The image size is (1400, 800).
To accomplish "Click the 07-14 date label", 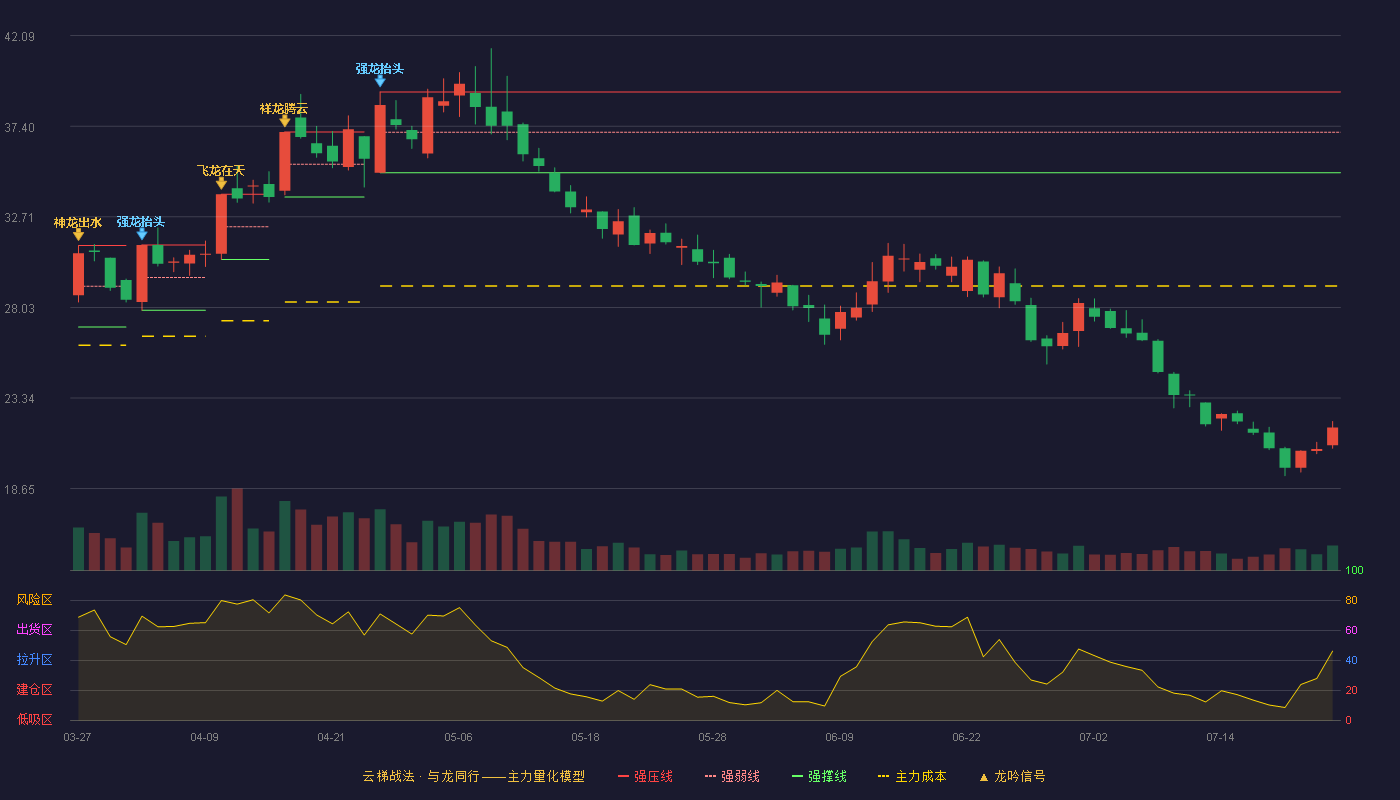I will pos(1220,737).
